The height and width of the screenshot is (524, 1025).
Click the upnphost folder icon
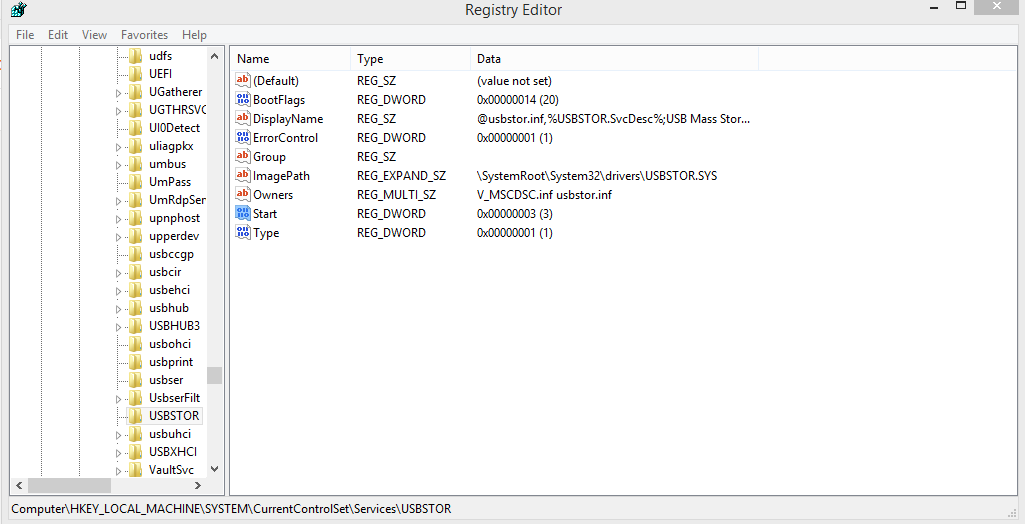click(135, 218)
